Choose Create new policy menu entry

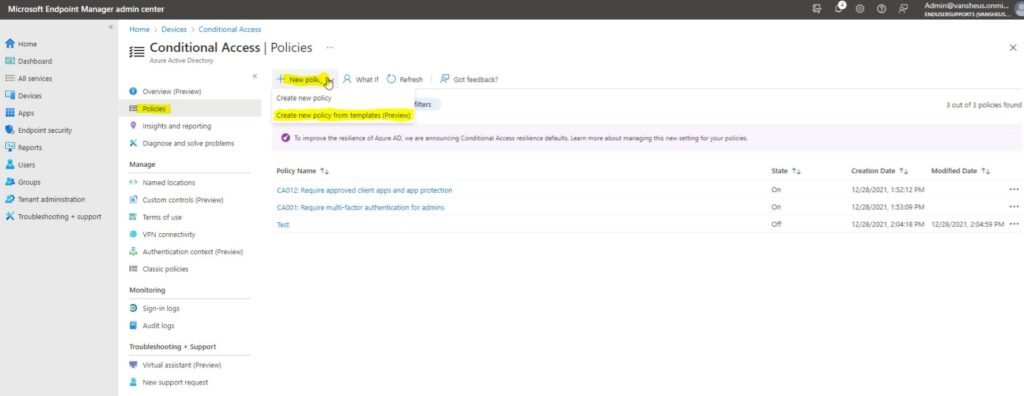[304, 98]
